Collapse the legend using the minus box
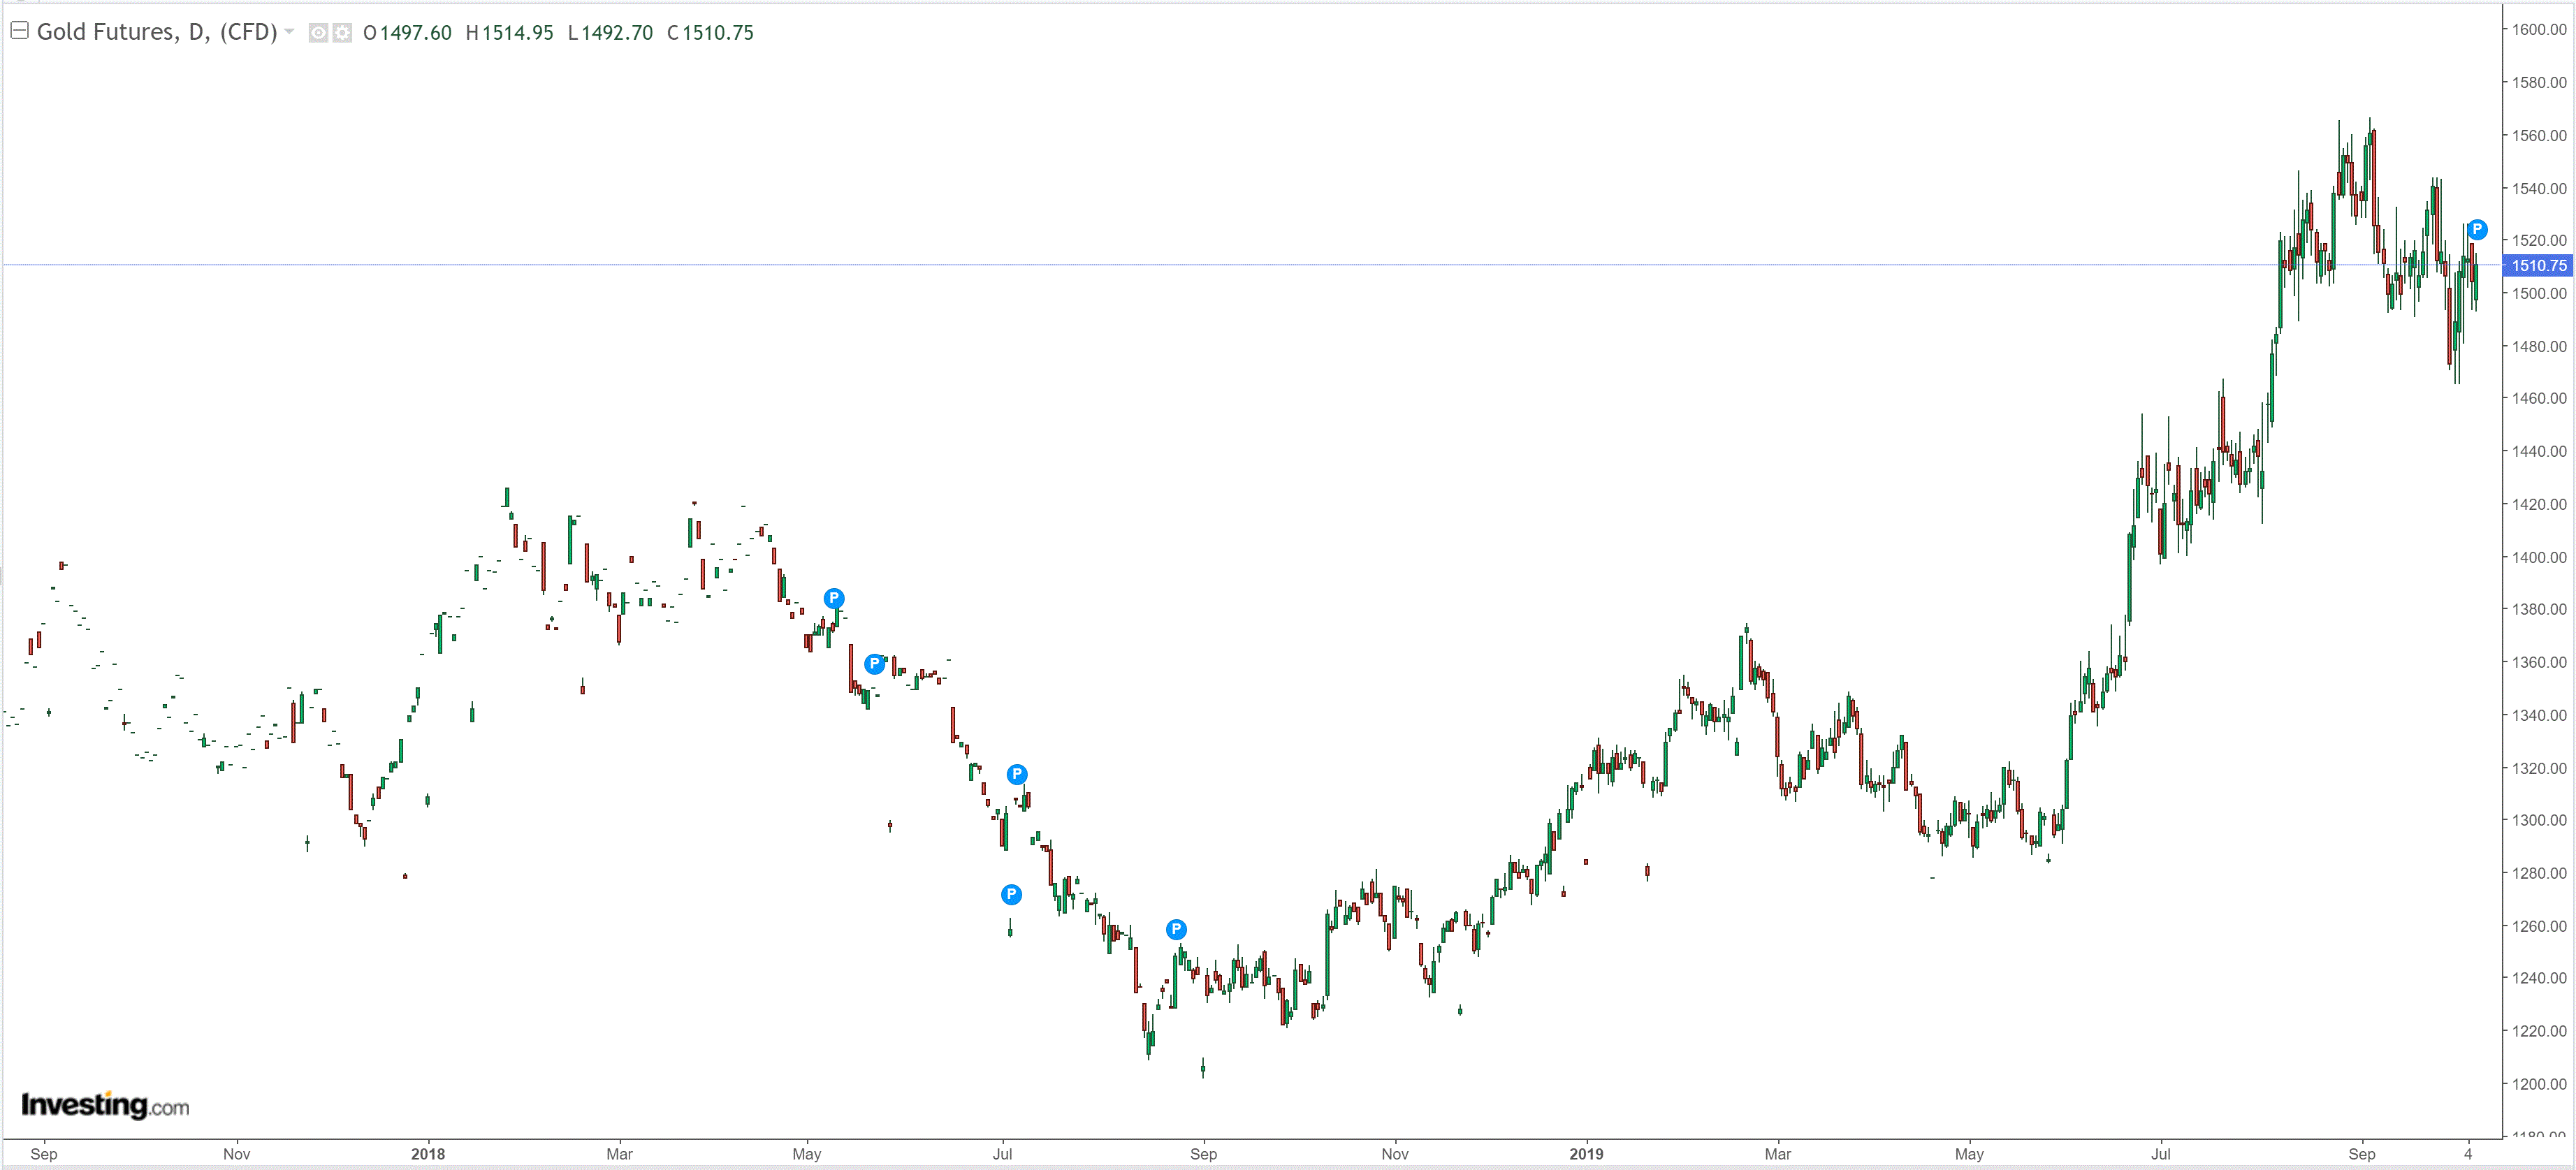2576x1170 pixels. (x=19, y=31)
